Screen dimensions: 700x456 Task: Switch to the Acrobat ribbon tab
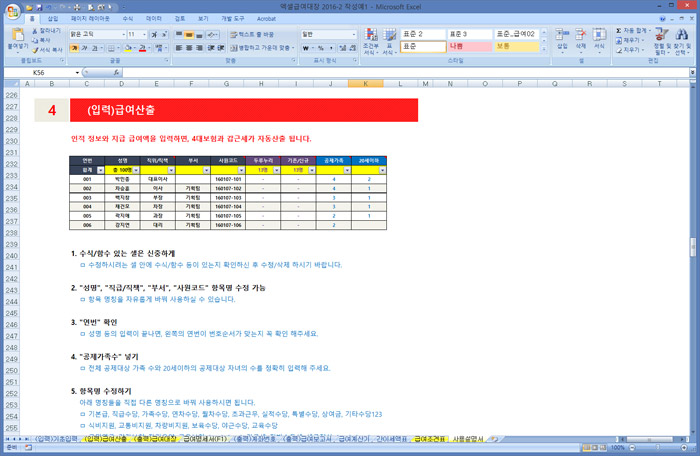click(x=266, y=19)
